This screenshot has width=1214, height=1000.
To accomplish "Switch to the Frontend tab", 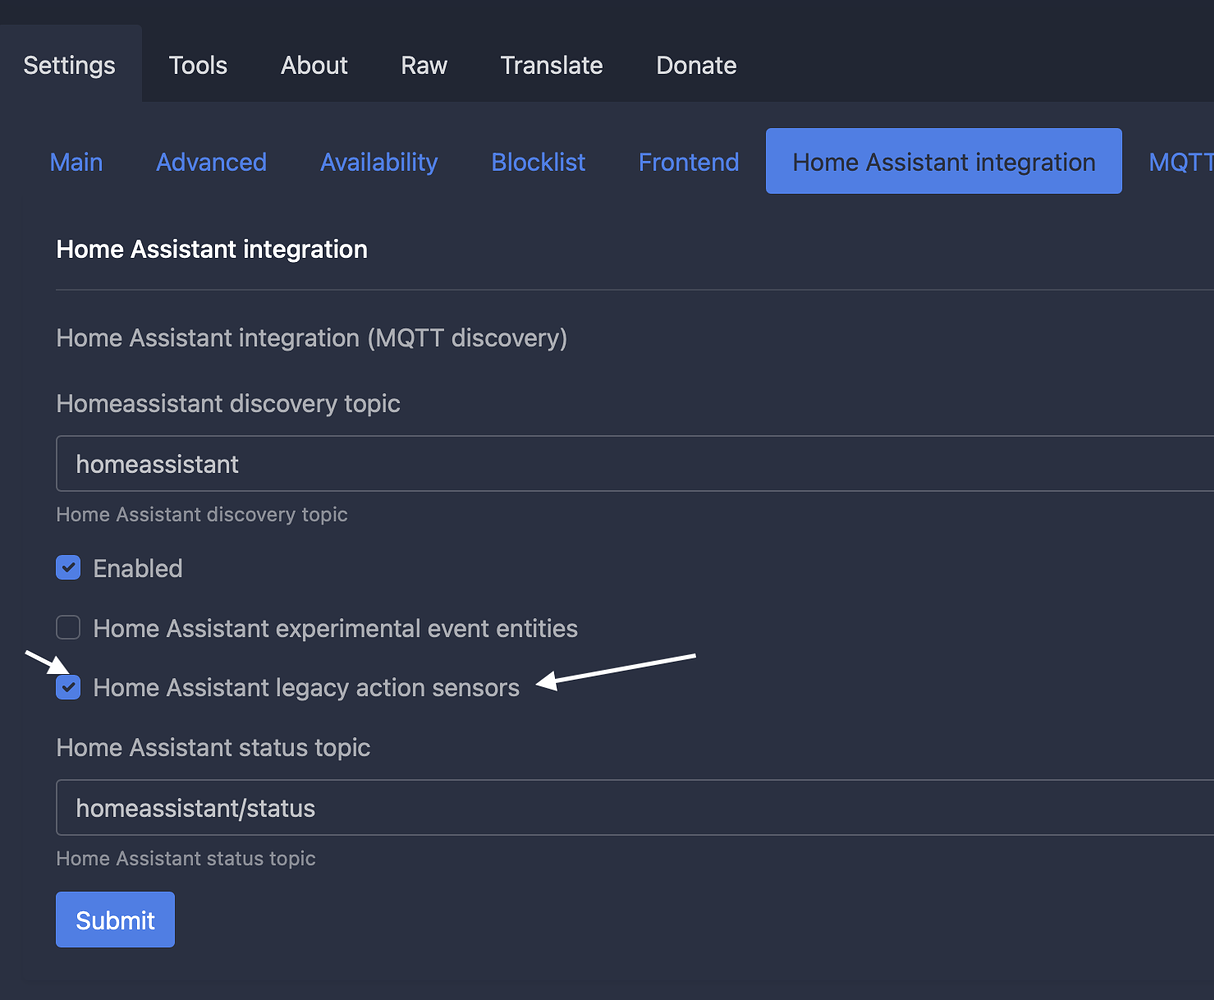I will tap(689, 162).
